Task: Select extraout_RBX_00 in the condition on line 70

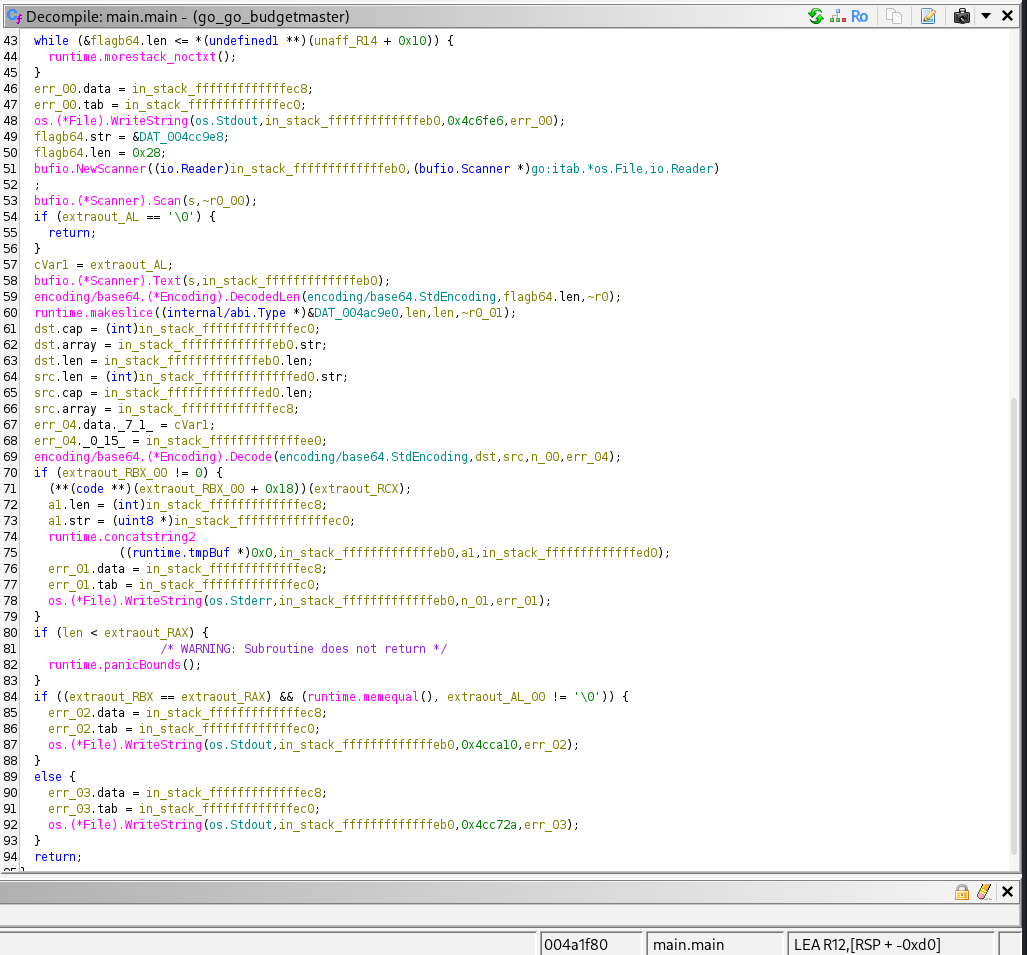Action: tap(115, 473)
